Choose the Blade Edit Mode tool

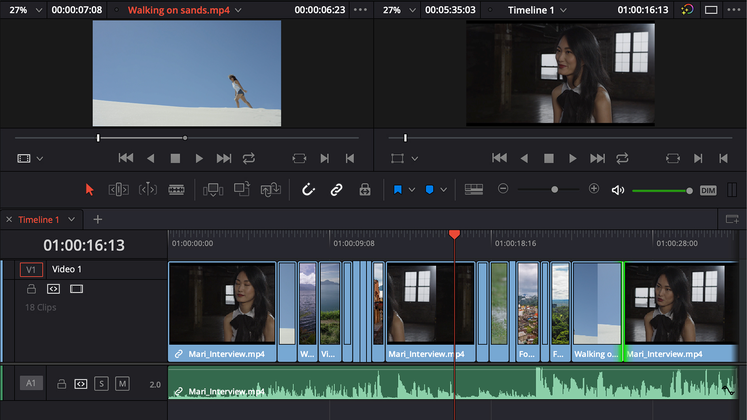click(176, 189)
